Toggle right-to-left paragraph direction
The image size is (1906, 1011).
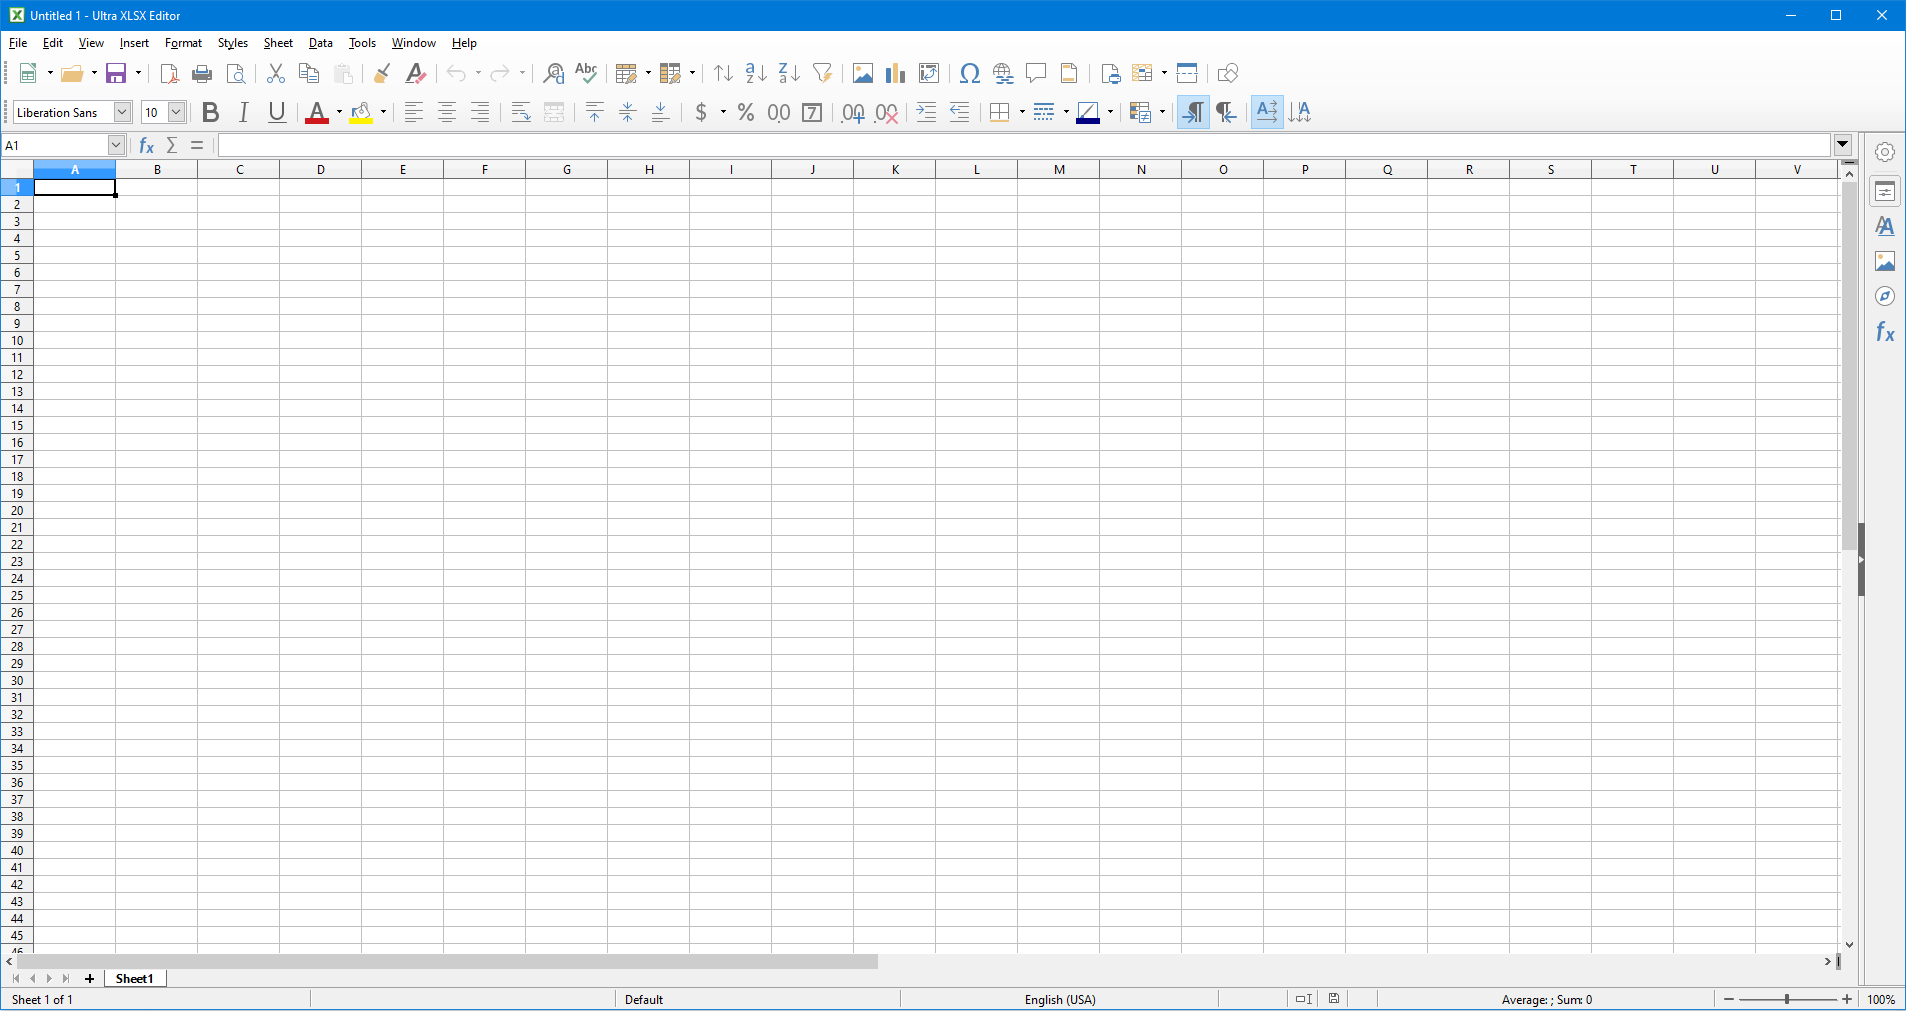(1226, 112)
